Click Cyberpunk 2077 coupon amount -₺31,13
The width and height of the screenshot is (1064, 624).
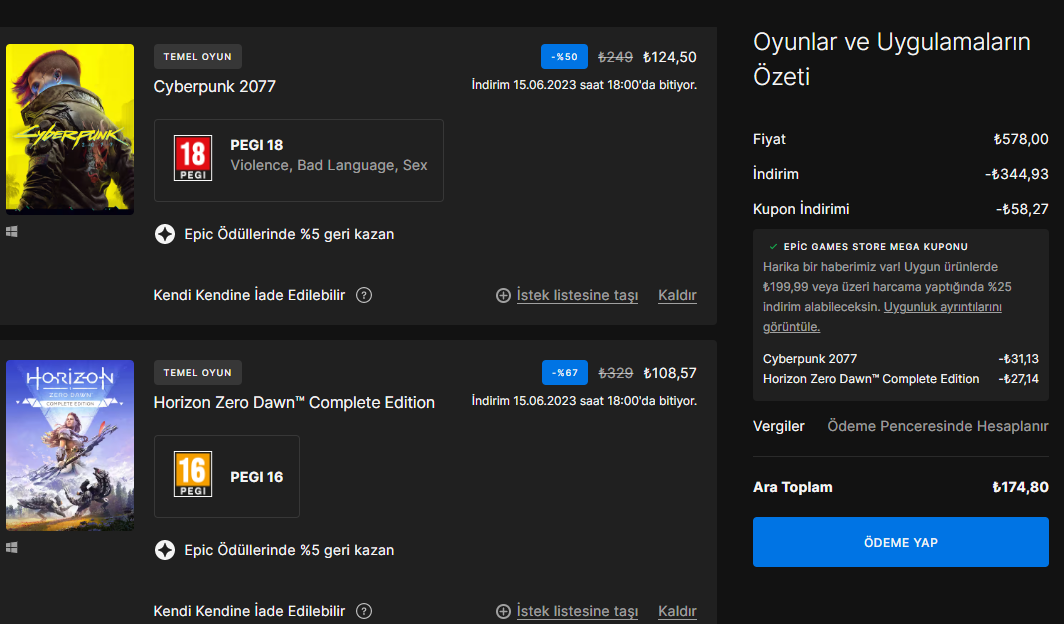tap(1018, 359)
